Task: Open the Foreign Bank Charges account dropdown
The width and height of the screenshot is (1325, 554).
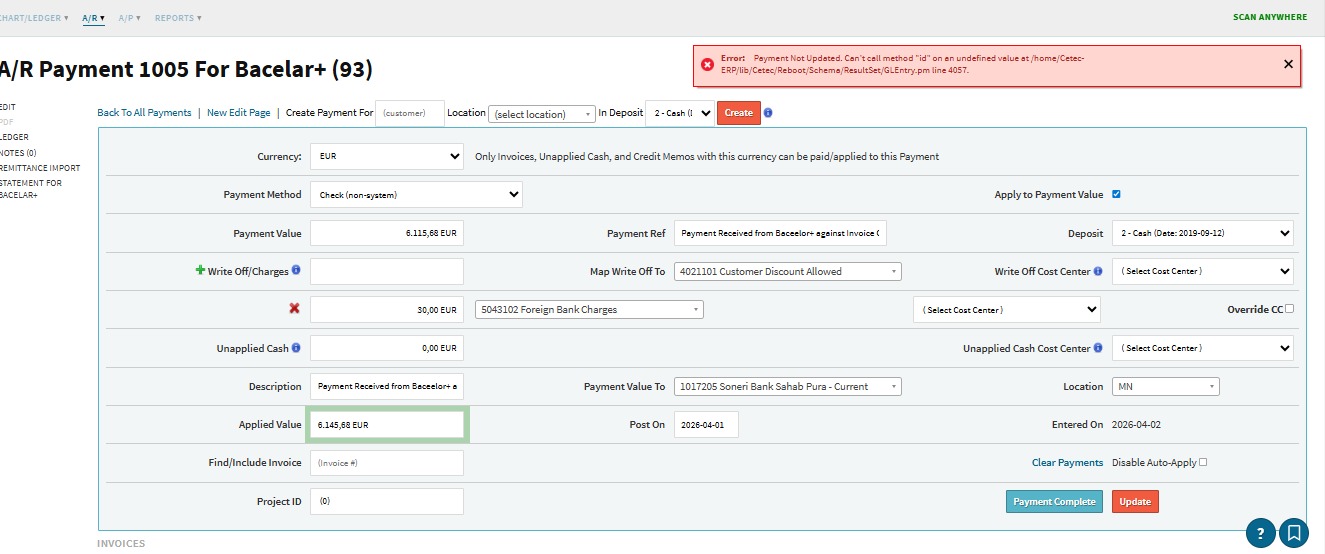Action: coord(589,310)
